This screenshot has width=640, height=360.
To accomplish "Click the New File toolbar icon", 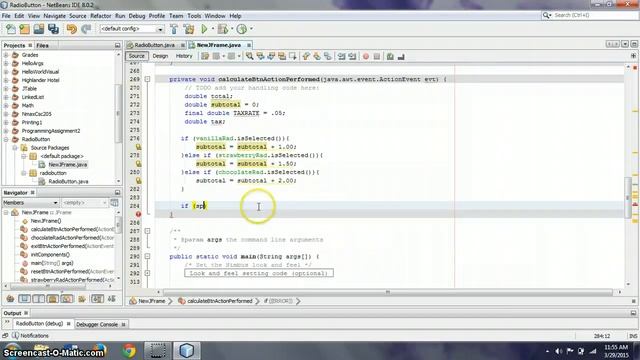I will [x=11, y=29].
